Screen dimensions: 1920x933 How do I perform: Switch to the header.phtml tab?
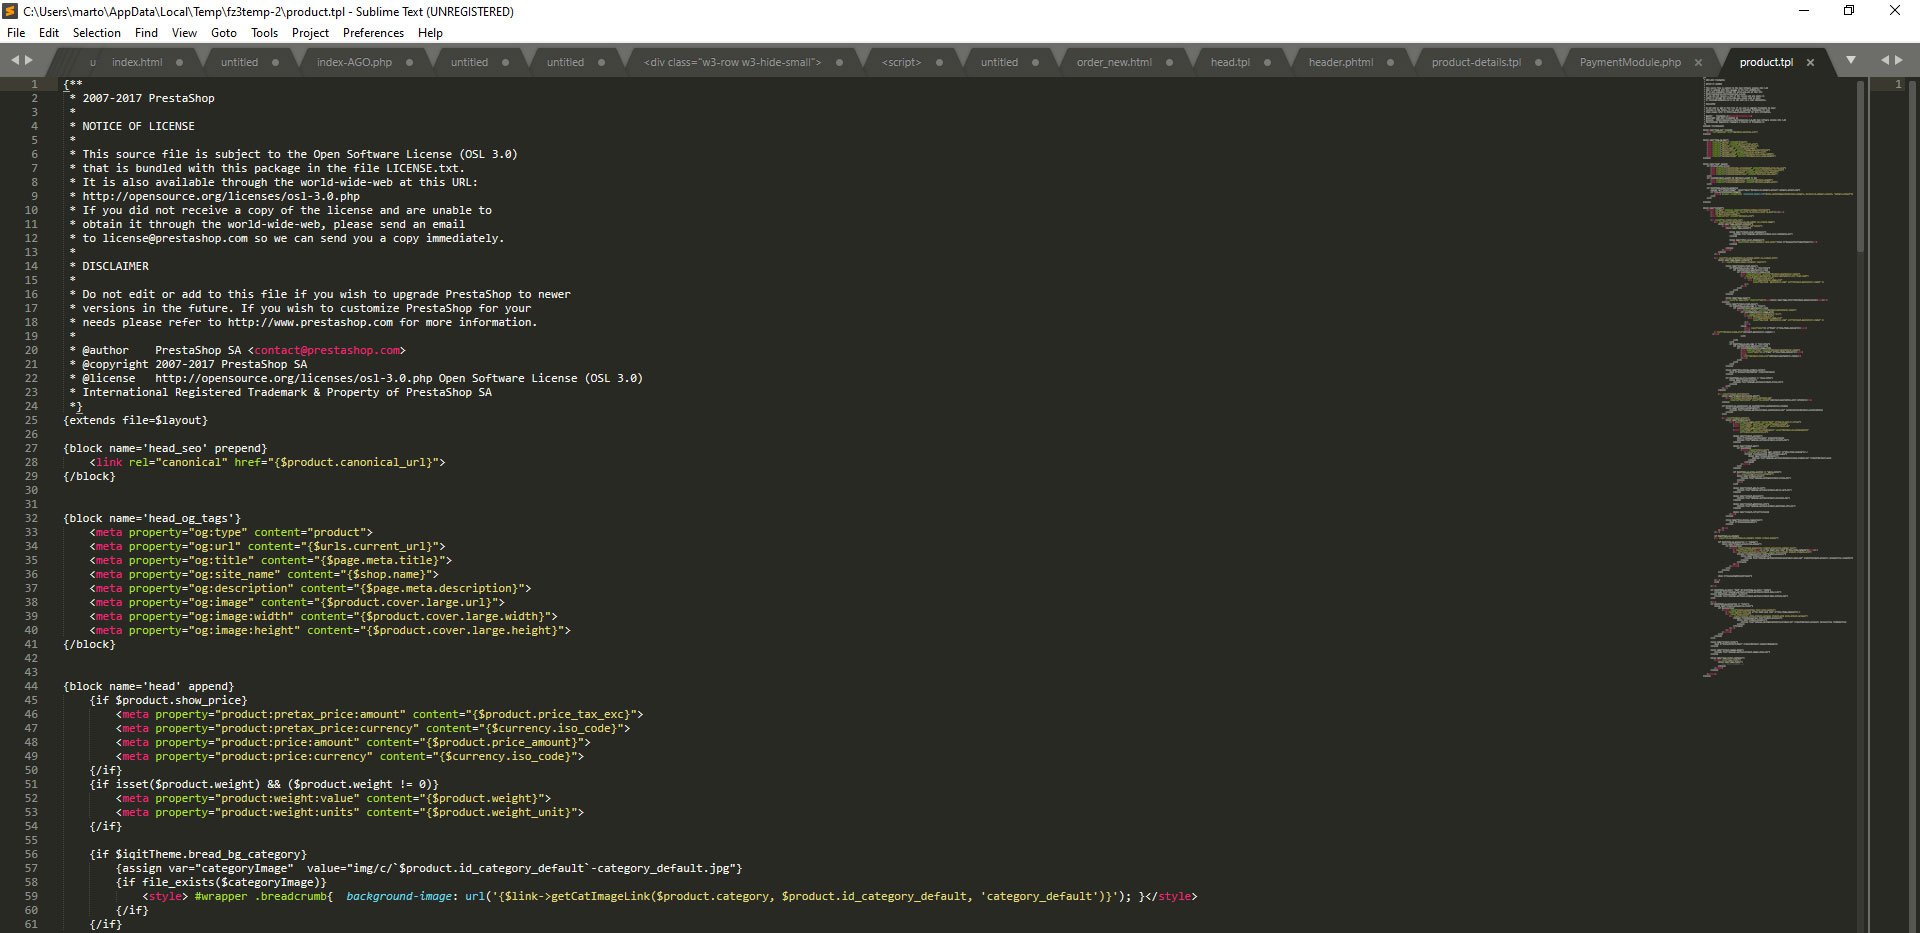[x=1340, y=62]
